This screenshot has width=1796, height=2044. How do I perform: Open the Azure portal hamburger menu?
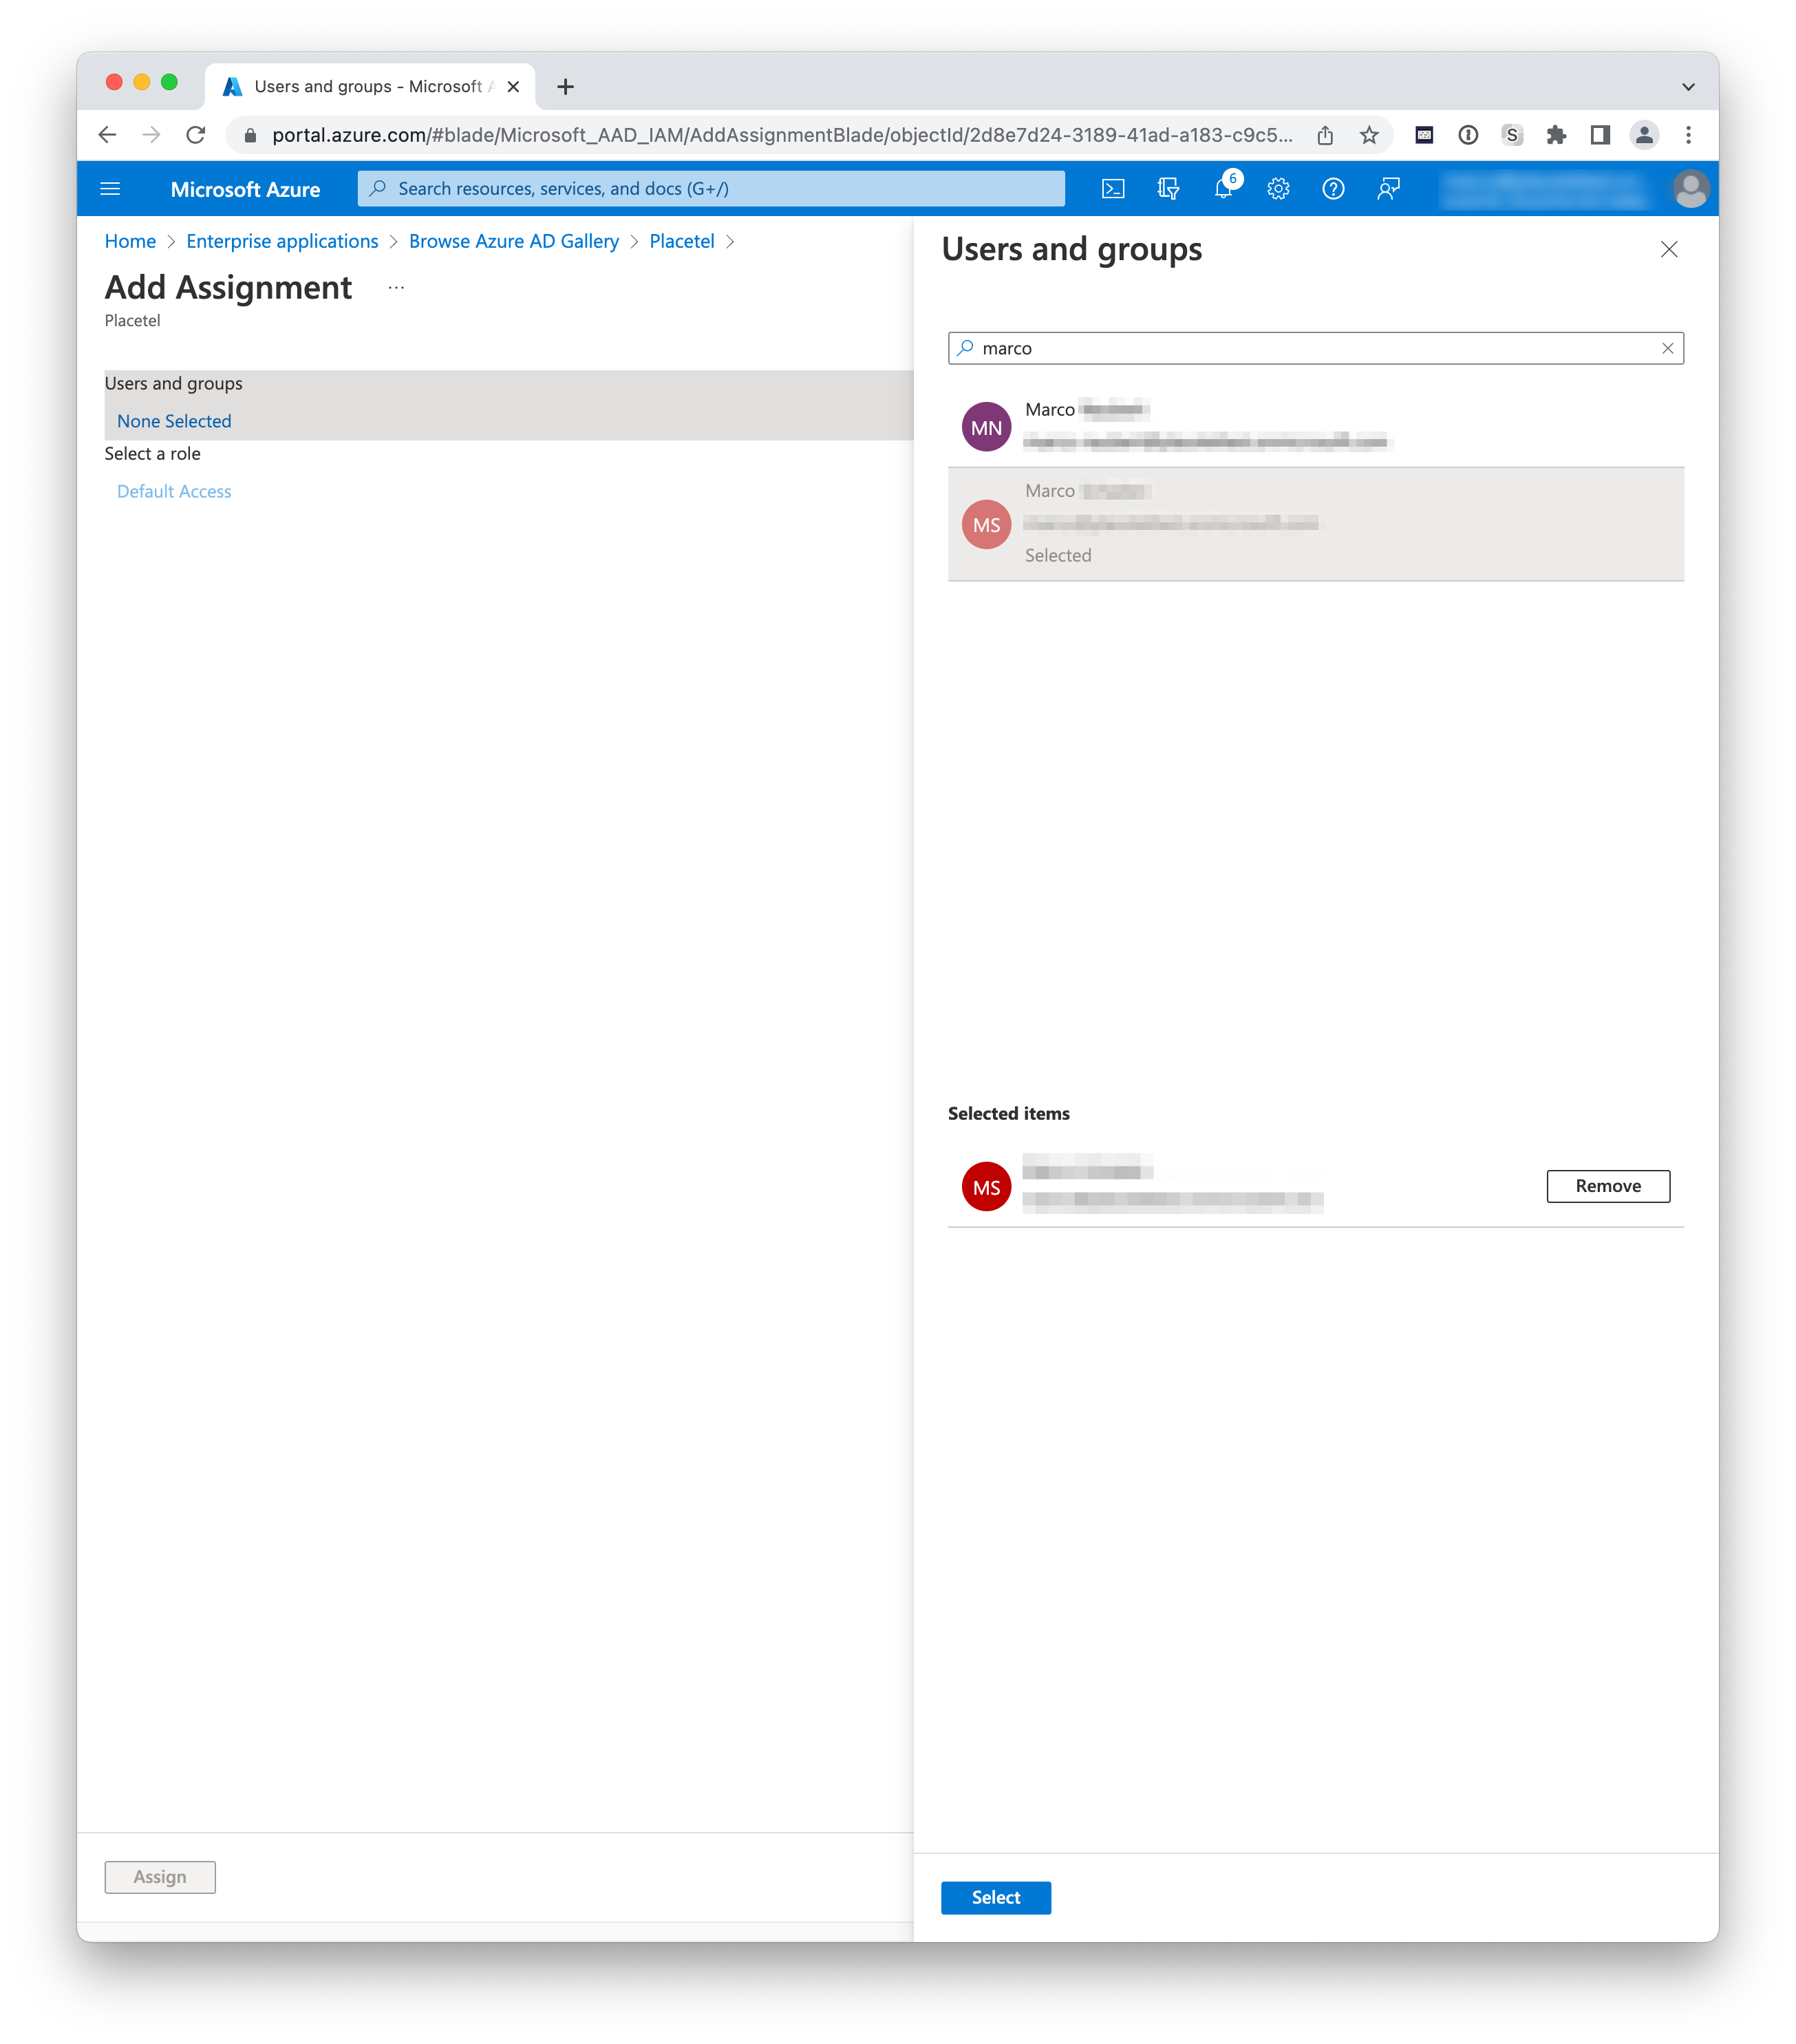111,189
